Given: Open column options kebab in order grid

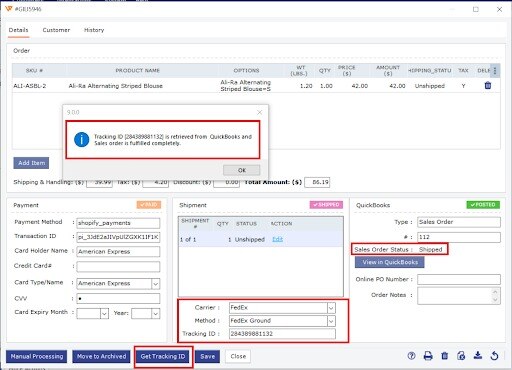Looking at the screenshot, I should [x=495, y=71].
